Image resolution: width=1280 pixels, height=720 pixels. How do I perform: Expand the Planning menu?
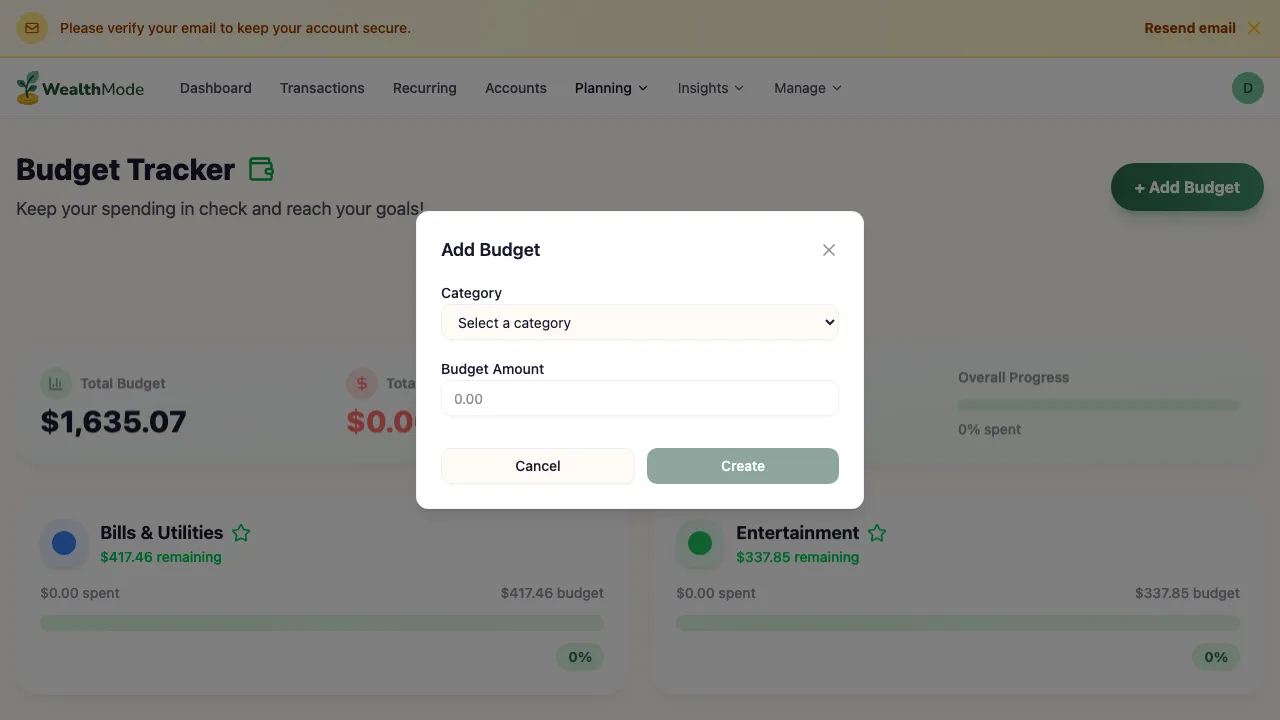tap(610, 88)
